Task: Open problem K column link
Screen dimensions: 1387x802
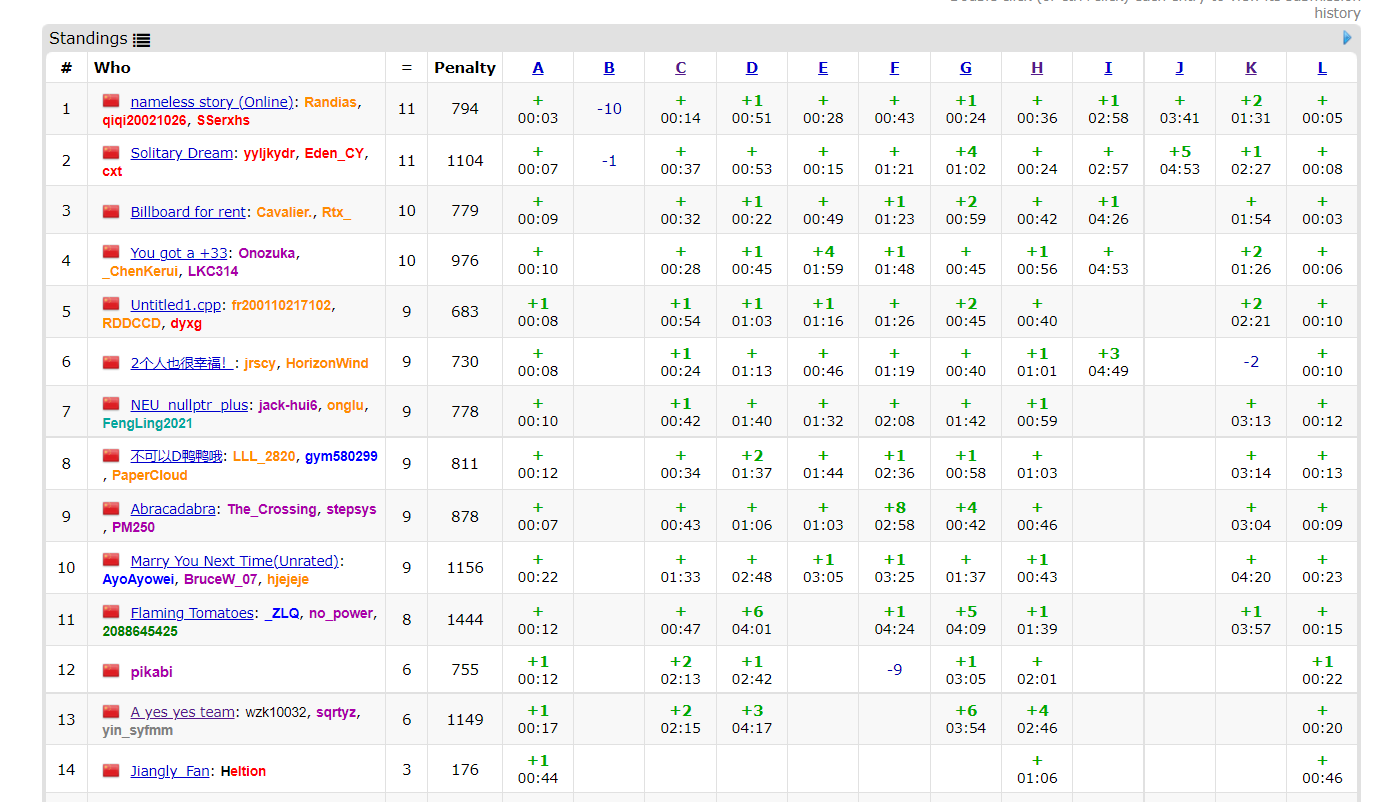Action: click(x=1251, y=68)
